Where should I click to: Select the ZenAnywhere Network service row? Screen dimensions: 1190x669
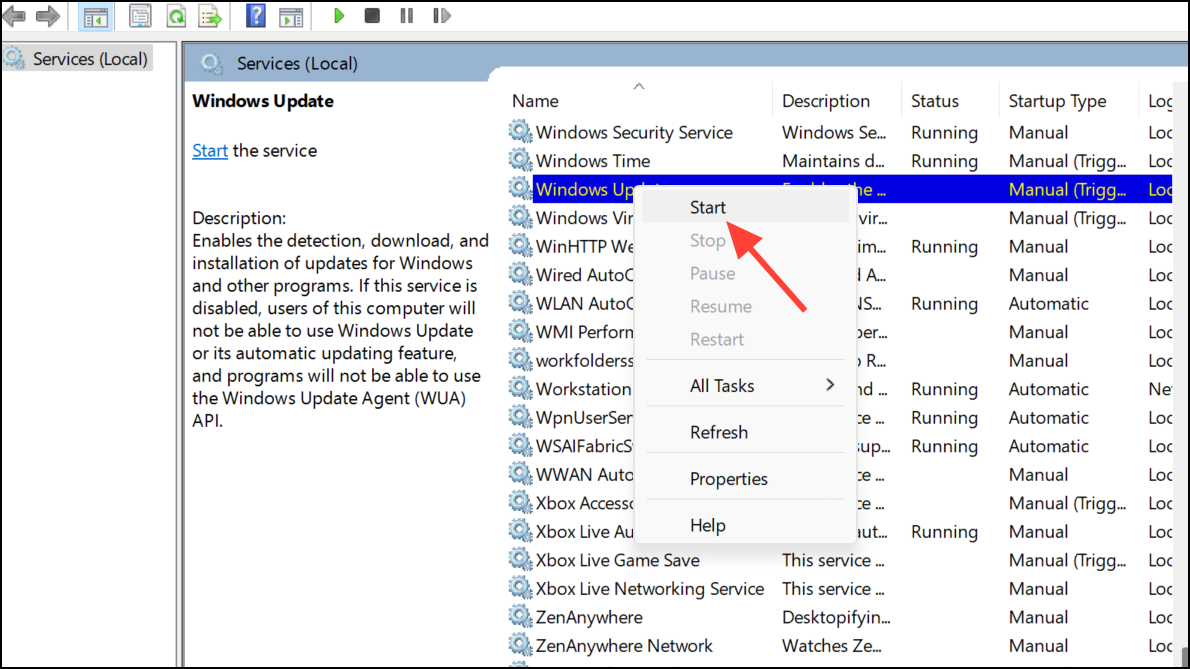(840, 645)
